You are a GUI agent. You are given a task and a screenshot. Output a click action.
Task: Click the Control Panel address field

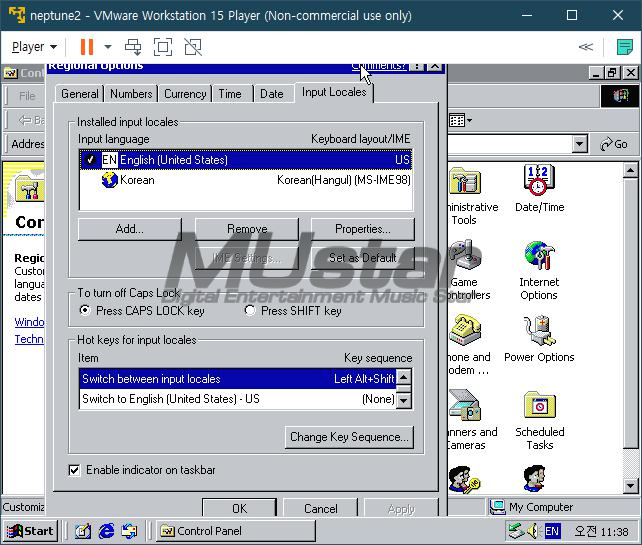pos(510,144)
